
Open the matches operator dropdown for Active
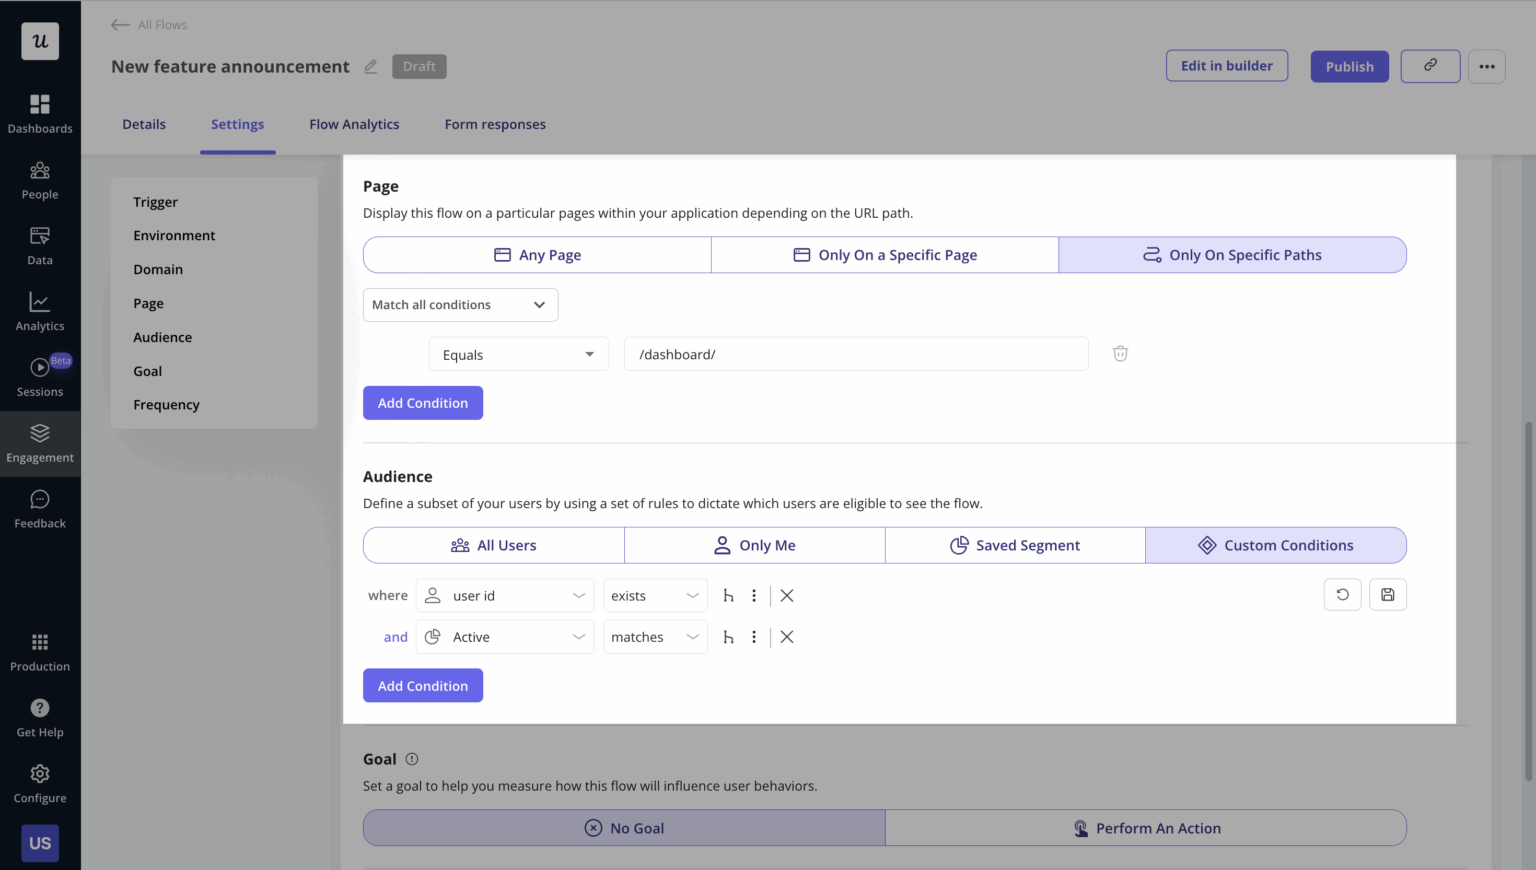(x=655, y=636)
